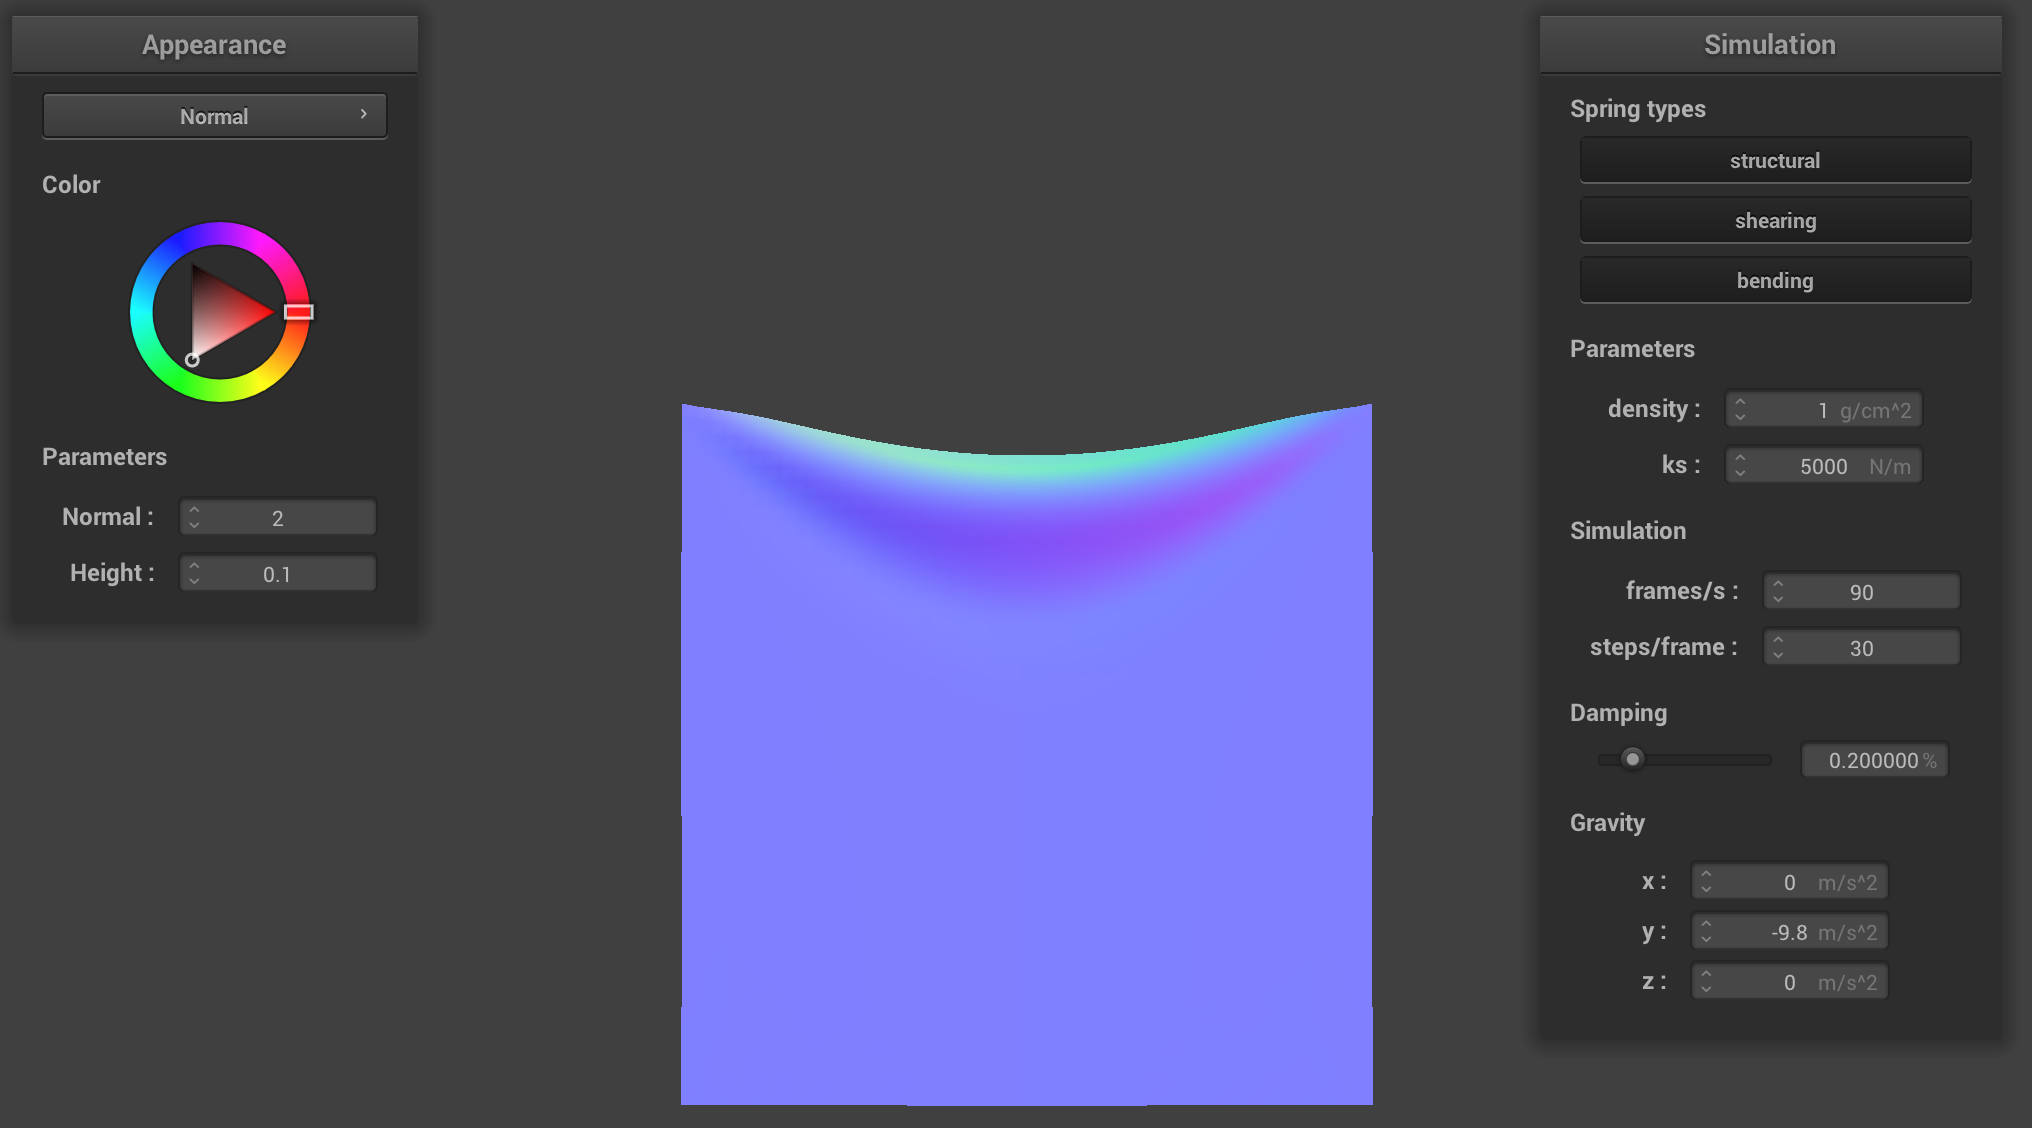Click the density value field
The width and height of the screenshot is (2032, 1128).
point(1824,410)
